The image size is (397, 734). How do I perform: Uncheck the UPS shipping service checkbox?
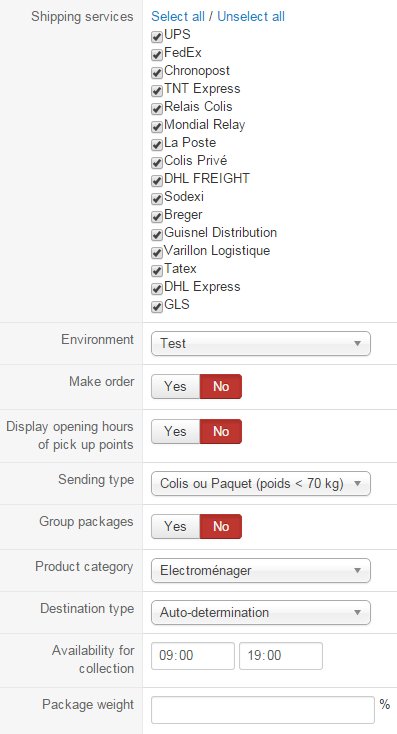click(x=157, y=37)
